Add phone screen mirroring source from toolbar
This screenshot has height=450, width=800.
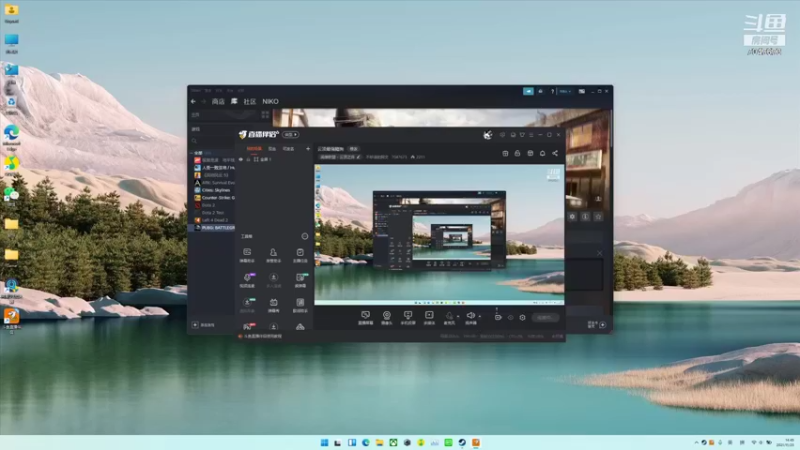(408, 317)
